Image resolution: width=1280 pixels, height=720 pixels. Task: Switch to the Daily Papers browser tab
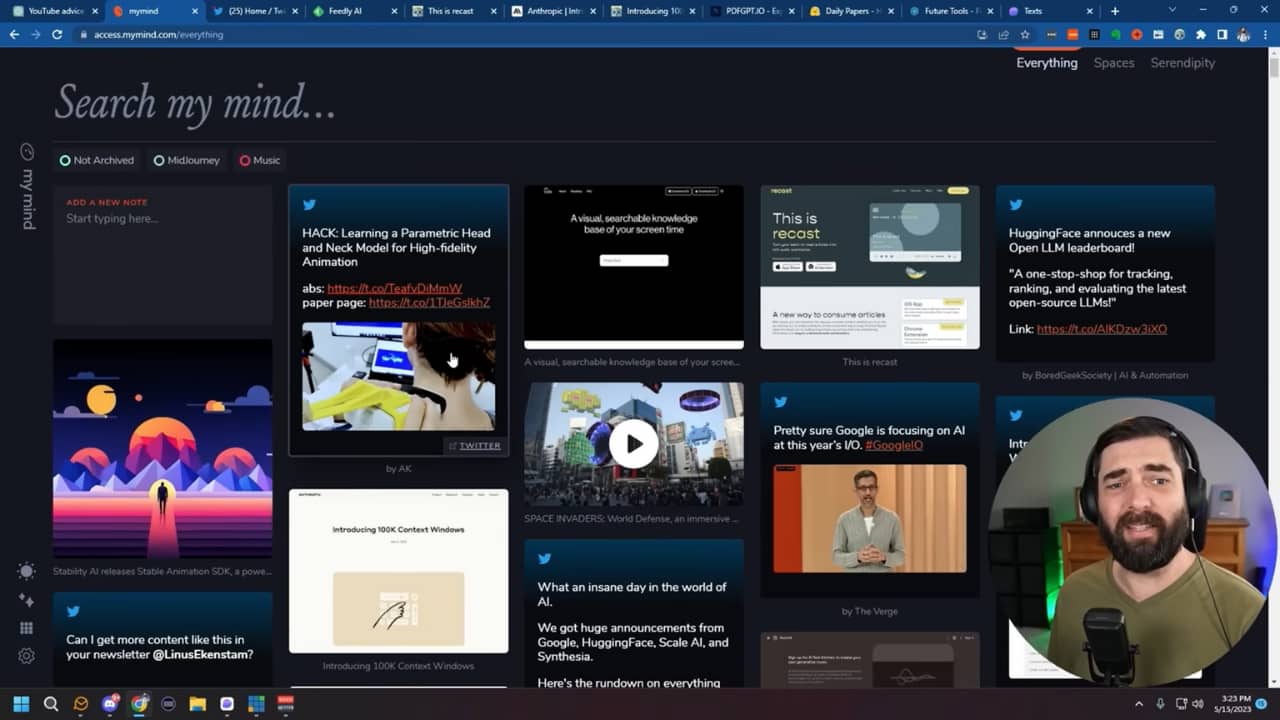[x=853, y=11]
